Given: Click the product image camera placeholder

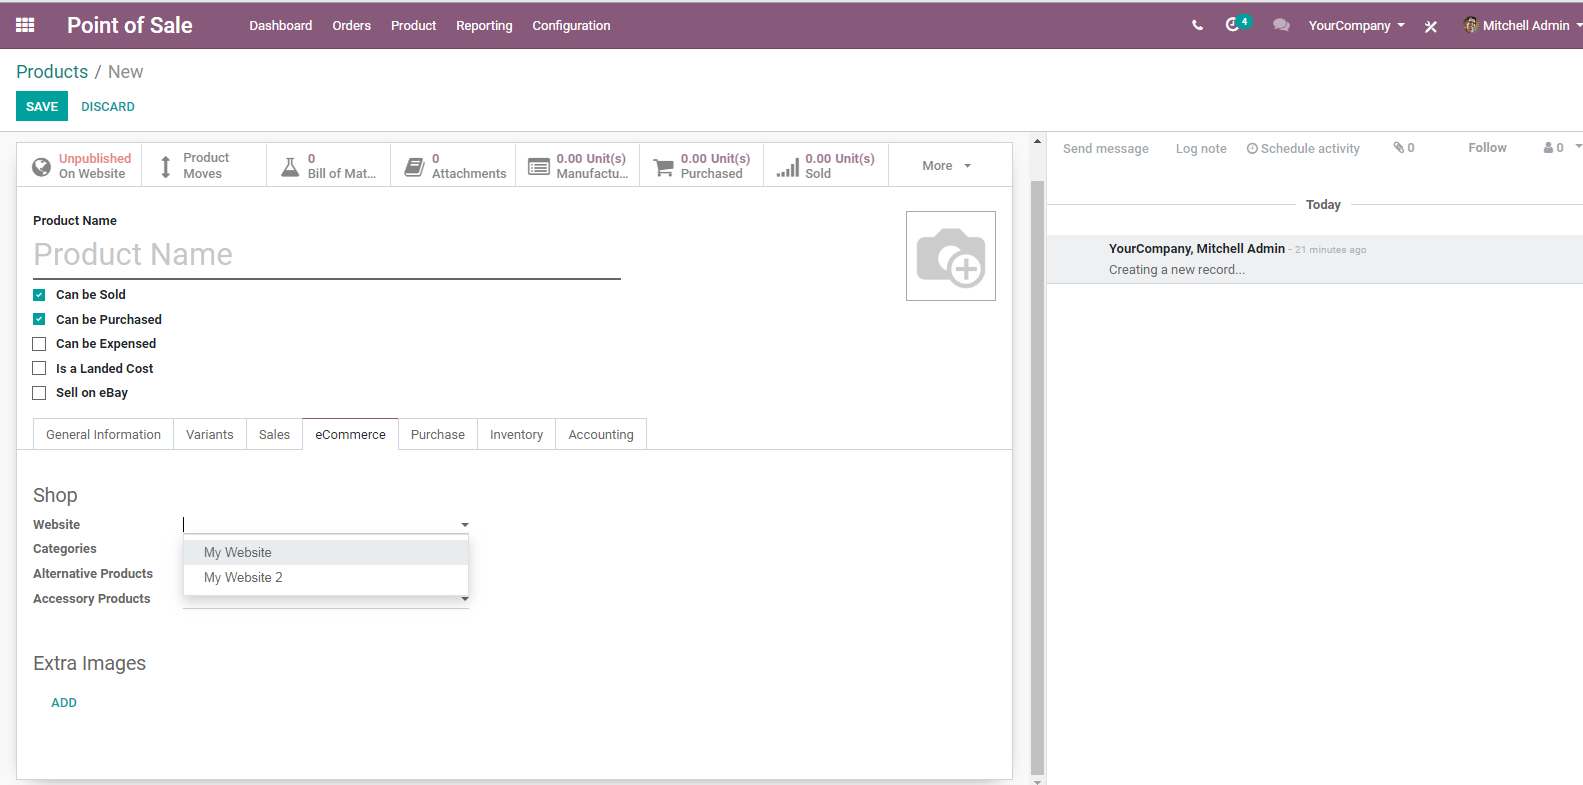Looking at the screenshot, I should pyautogui.click(x=951, y=256).
